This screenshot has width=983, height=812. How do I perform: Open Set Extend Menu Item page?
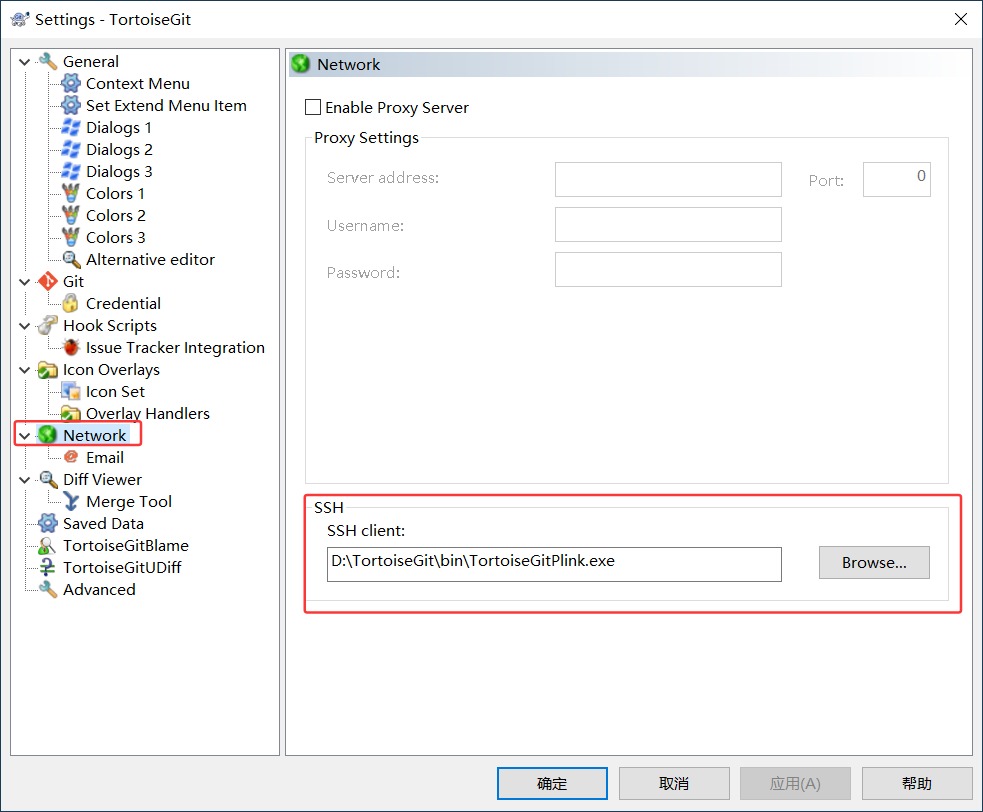tap(166, 105)
